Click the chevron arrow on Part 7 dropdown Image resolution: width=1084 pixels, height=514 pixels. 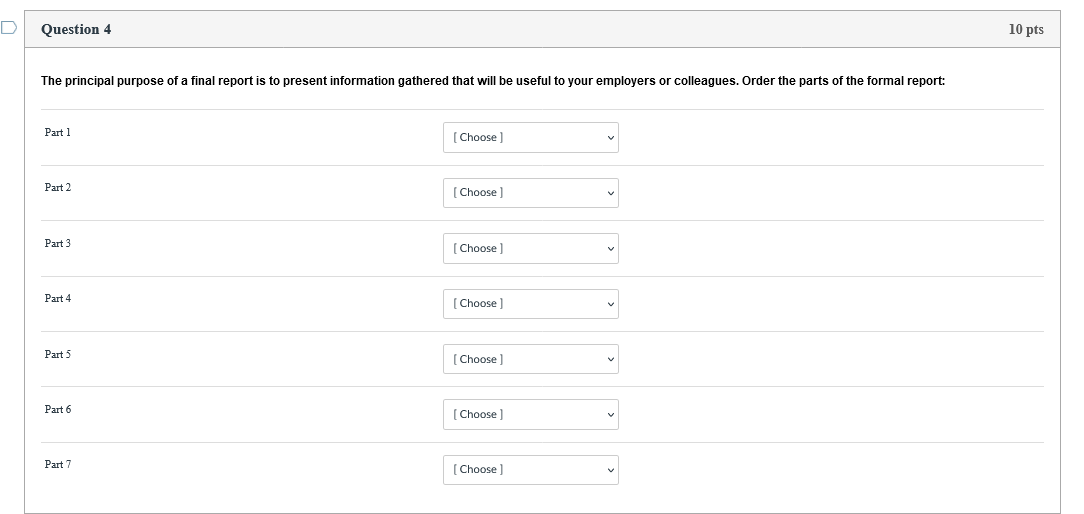610,470
